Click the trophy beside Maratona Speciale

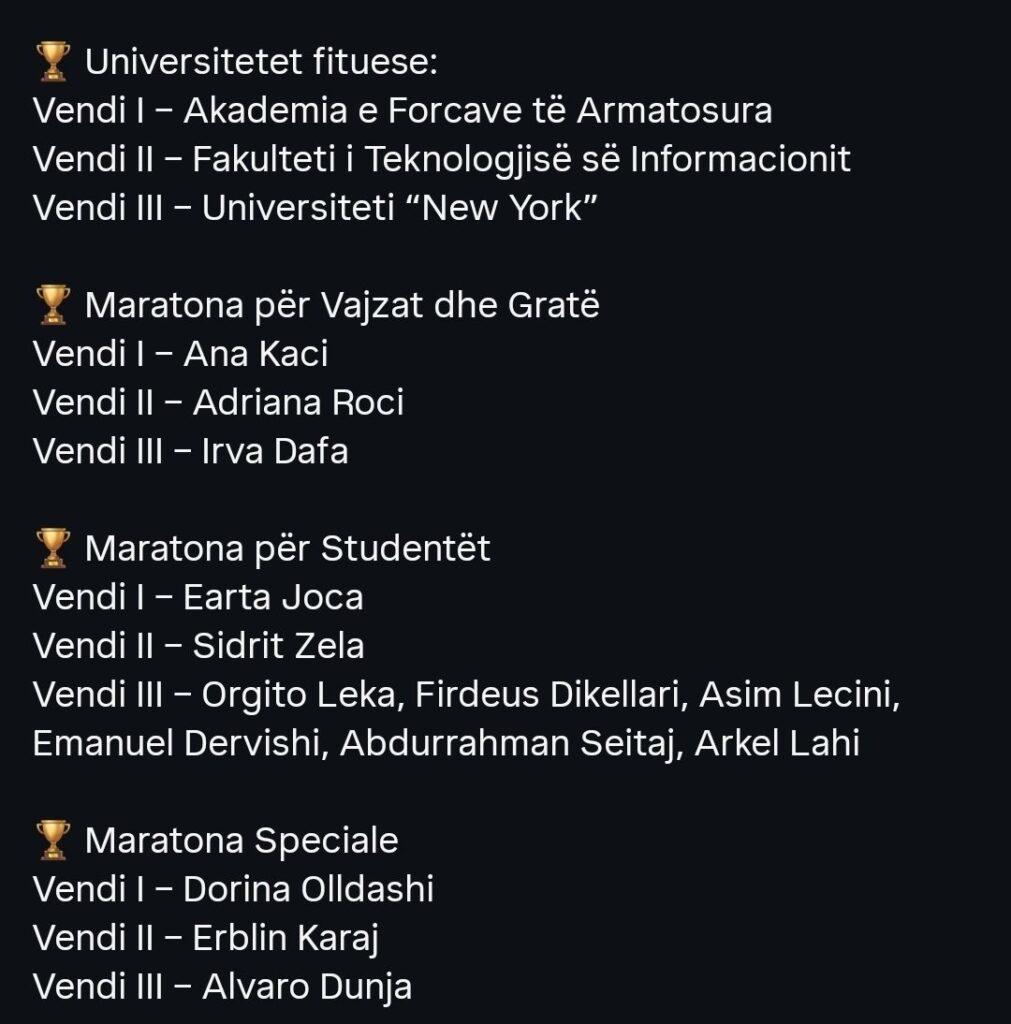[52, 840]
